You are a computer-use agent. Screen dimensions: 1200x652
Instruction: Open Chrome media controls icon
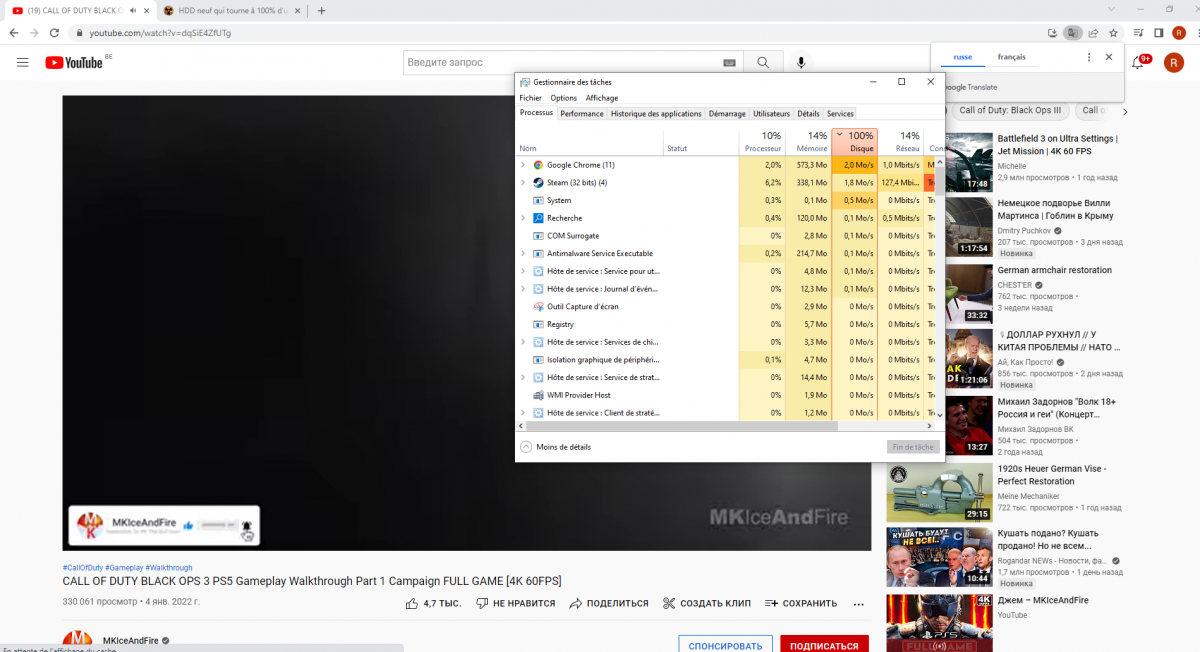click(x=1138, y=32)
